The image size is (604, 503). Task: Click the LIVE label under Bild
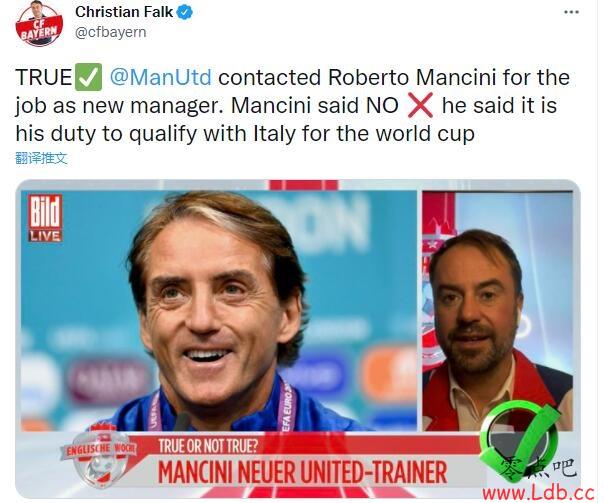(x=45, y=236)
